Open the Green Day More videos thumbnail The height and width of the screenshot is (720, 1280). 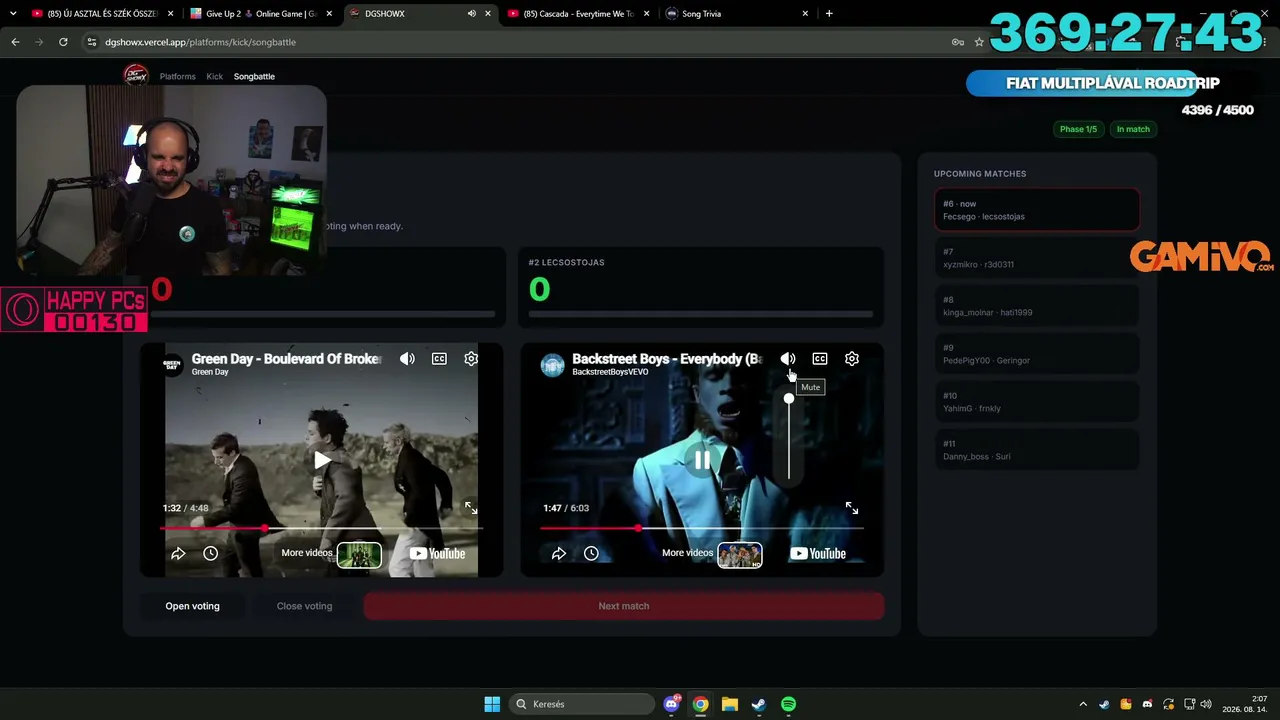[359, 554]
